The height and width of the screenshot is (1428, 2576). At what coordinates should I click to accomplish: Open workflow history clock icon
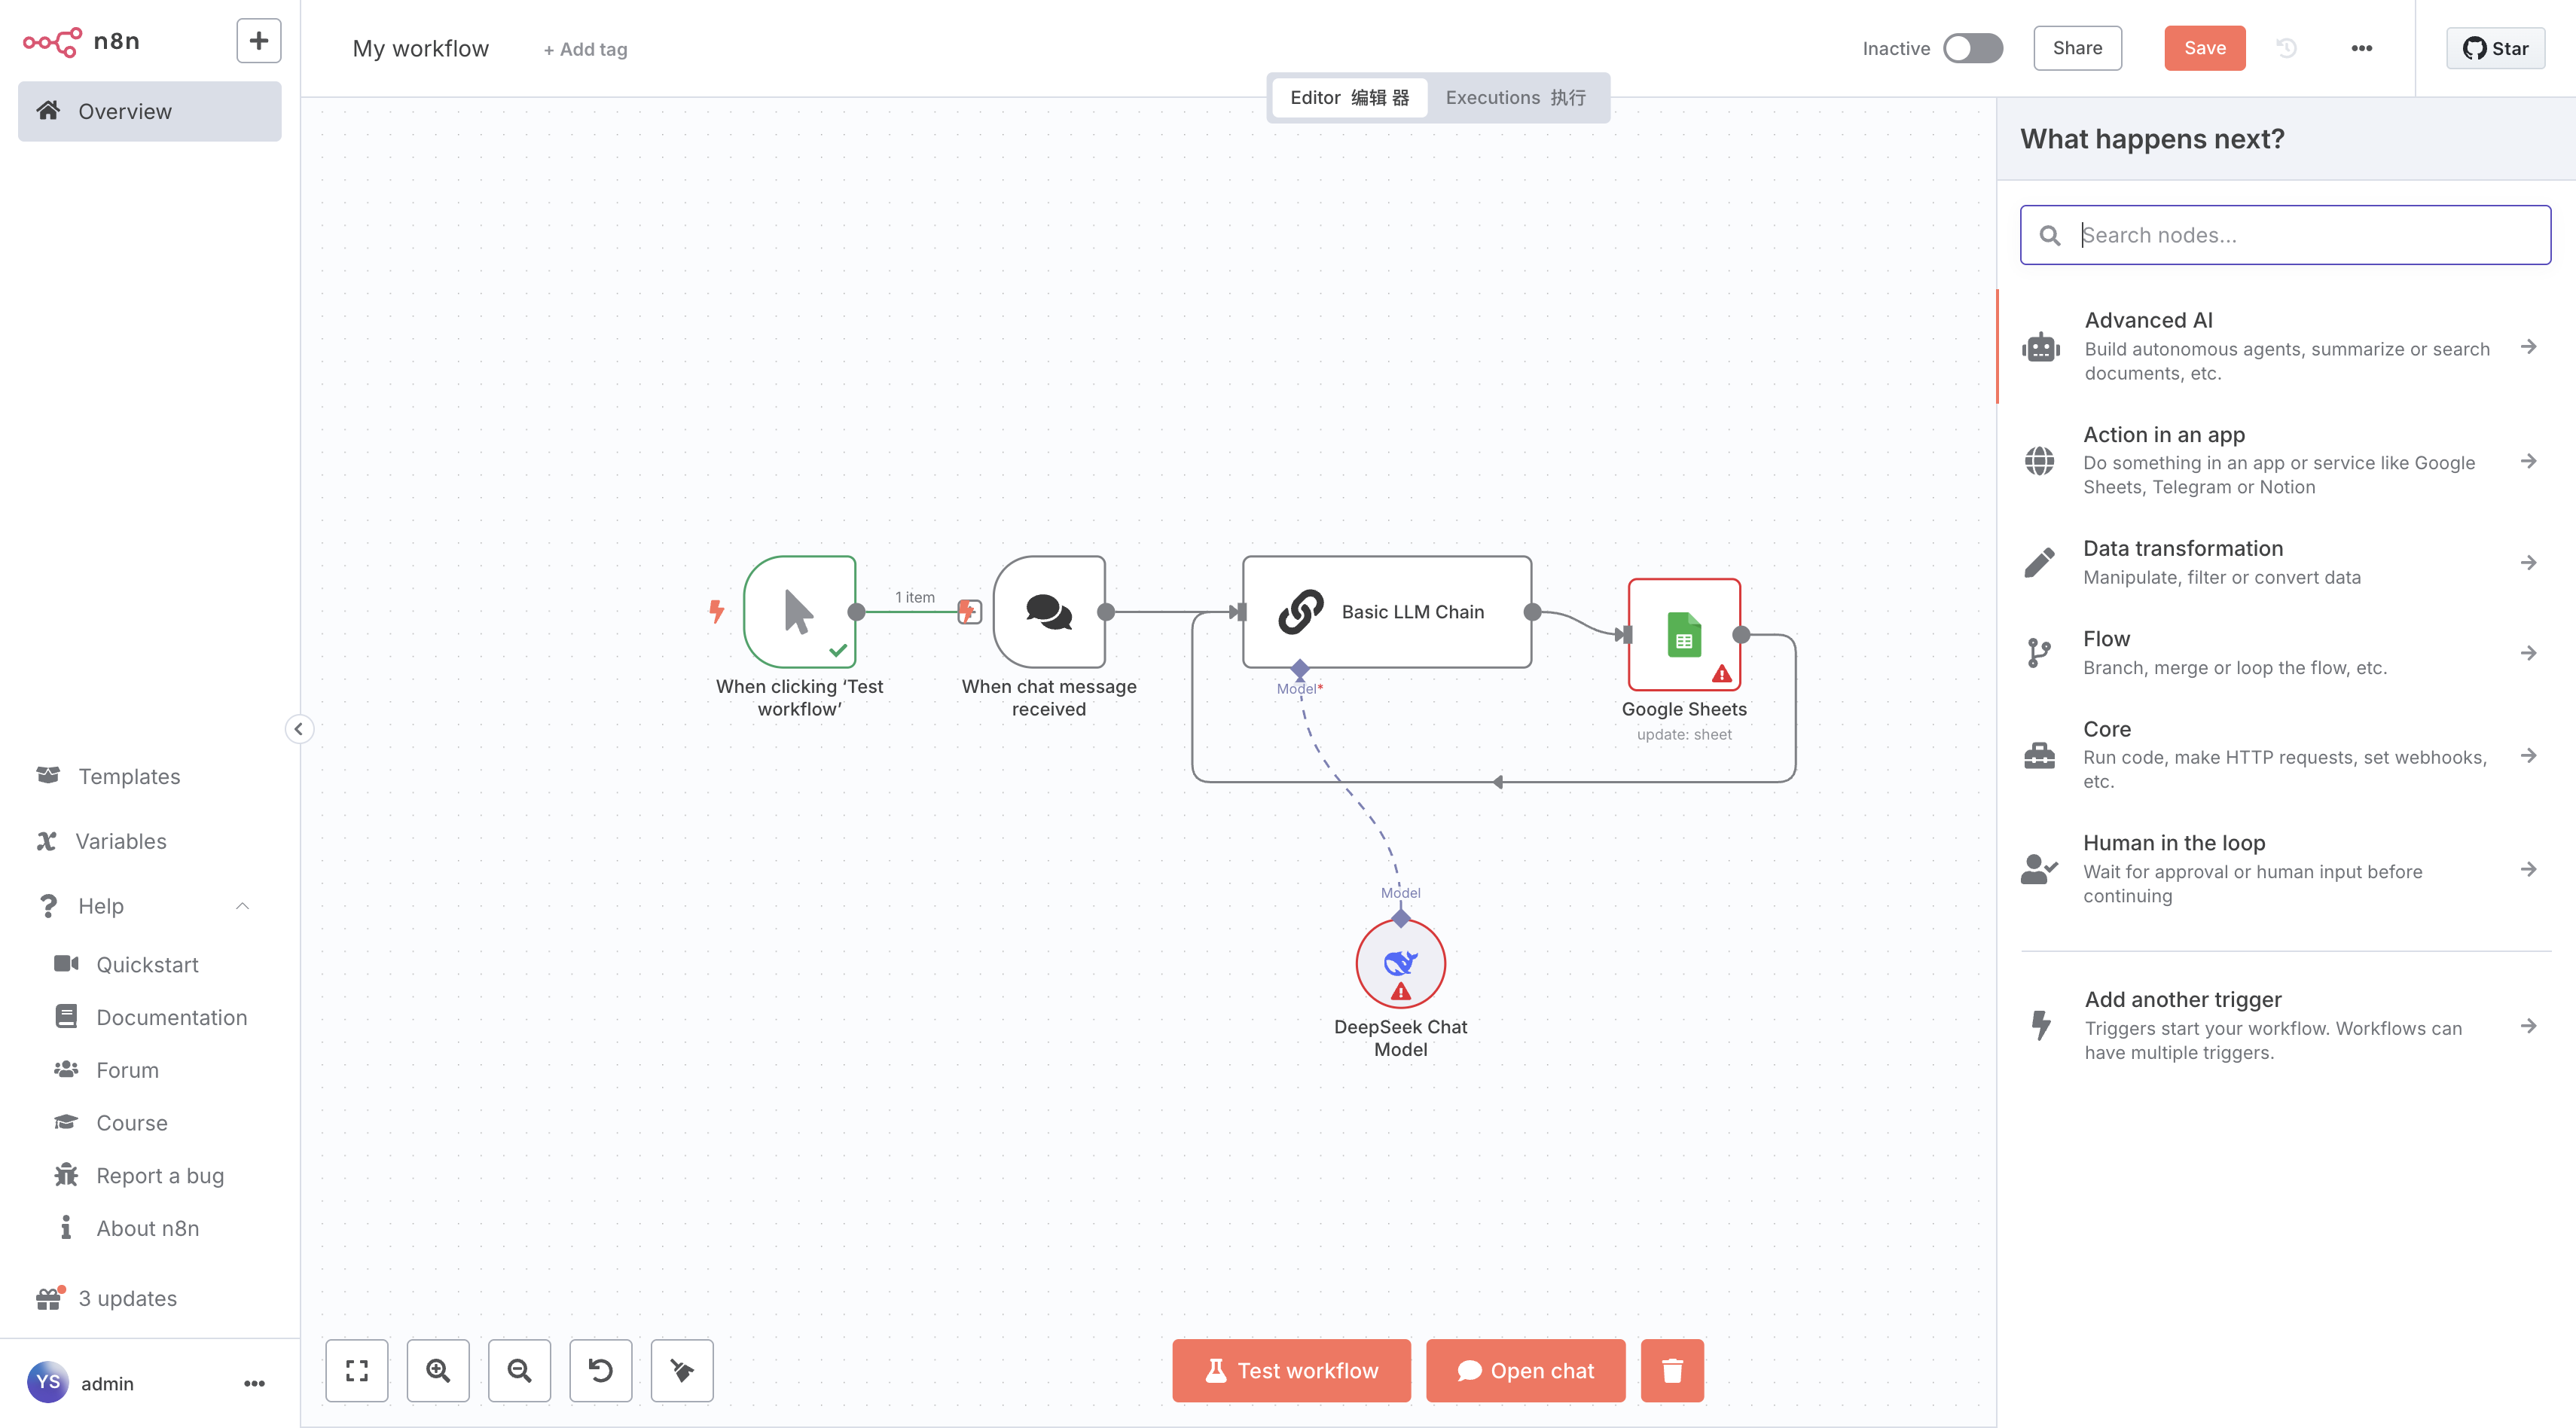2286,48
